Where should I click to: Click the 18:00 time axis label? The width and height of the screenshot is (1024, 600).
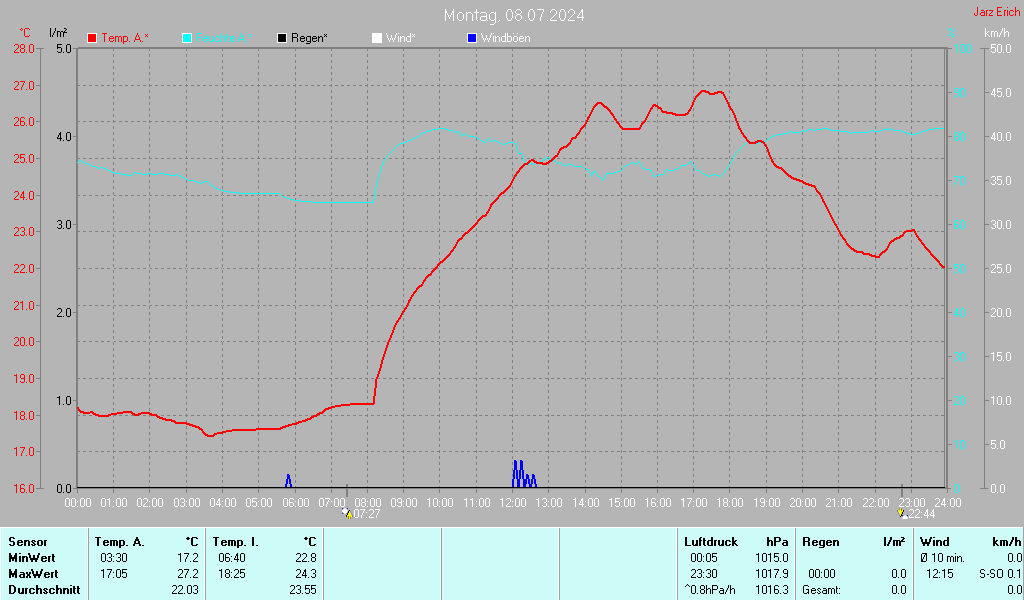tap(729, 501)
